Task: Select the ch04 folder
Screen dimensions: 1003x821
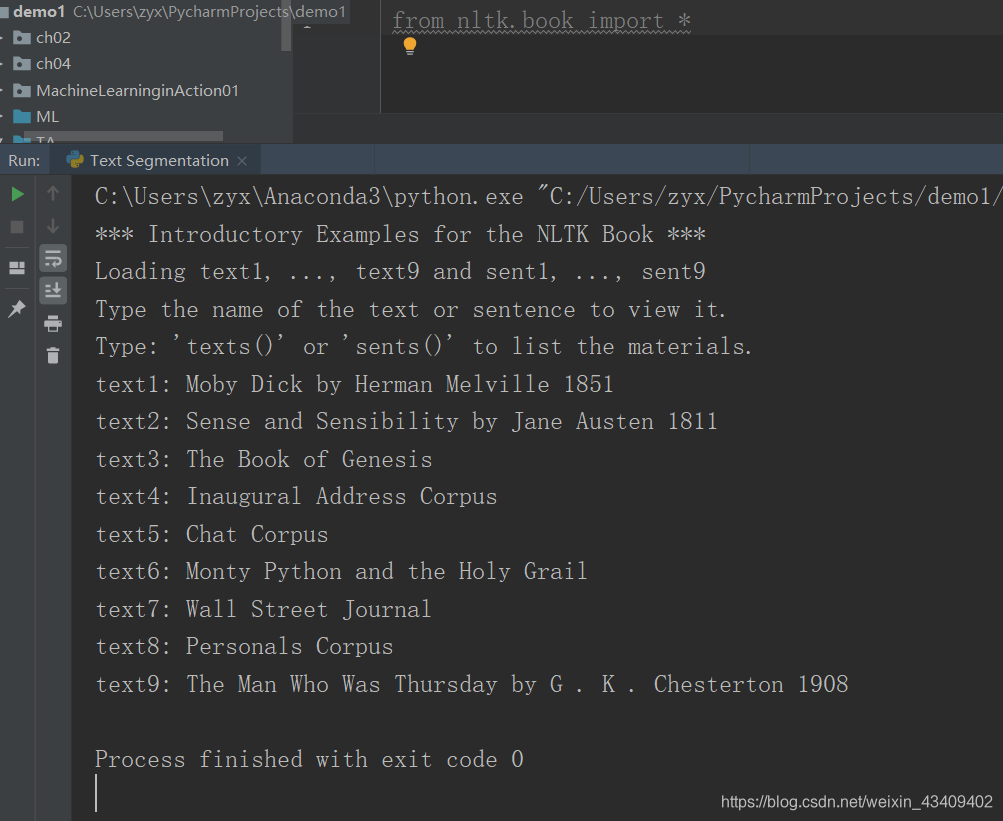Action: click(53, 64)
